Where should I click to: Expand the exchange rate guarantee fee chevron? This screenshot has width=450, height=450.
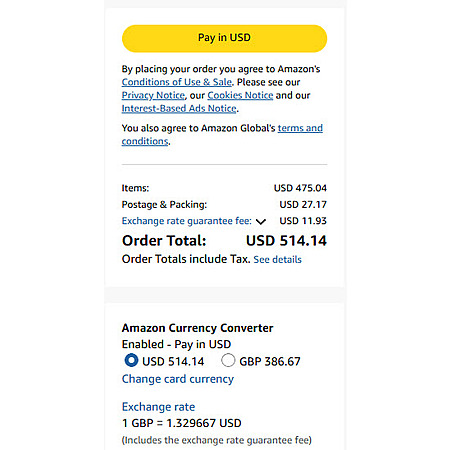pyautogui.click(x=261, y=221)
